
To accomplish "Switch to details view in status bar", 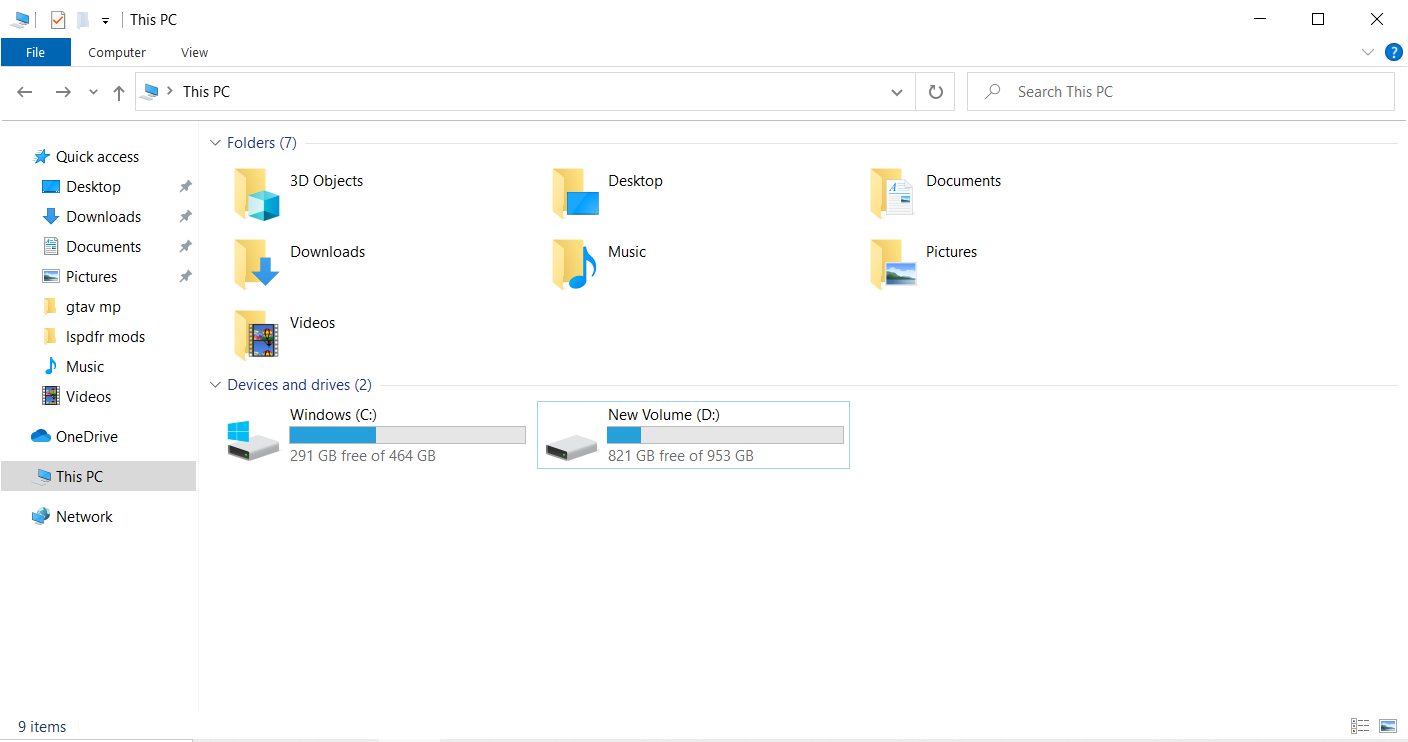I will coord(1360,726).
